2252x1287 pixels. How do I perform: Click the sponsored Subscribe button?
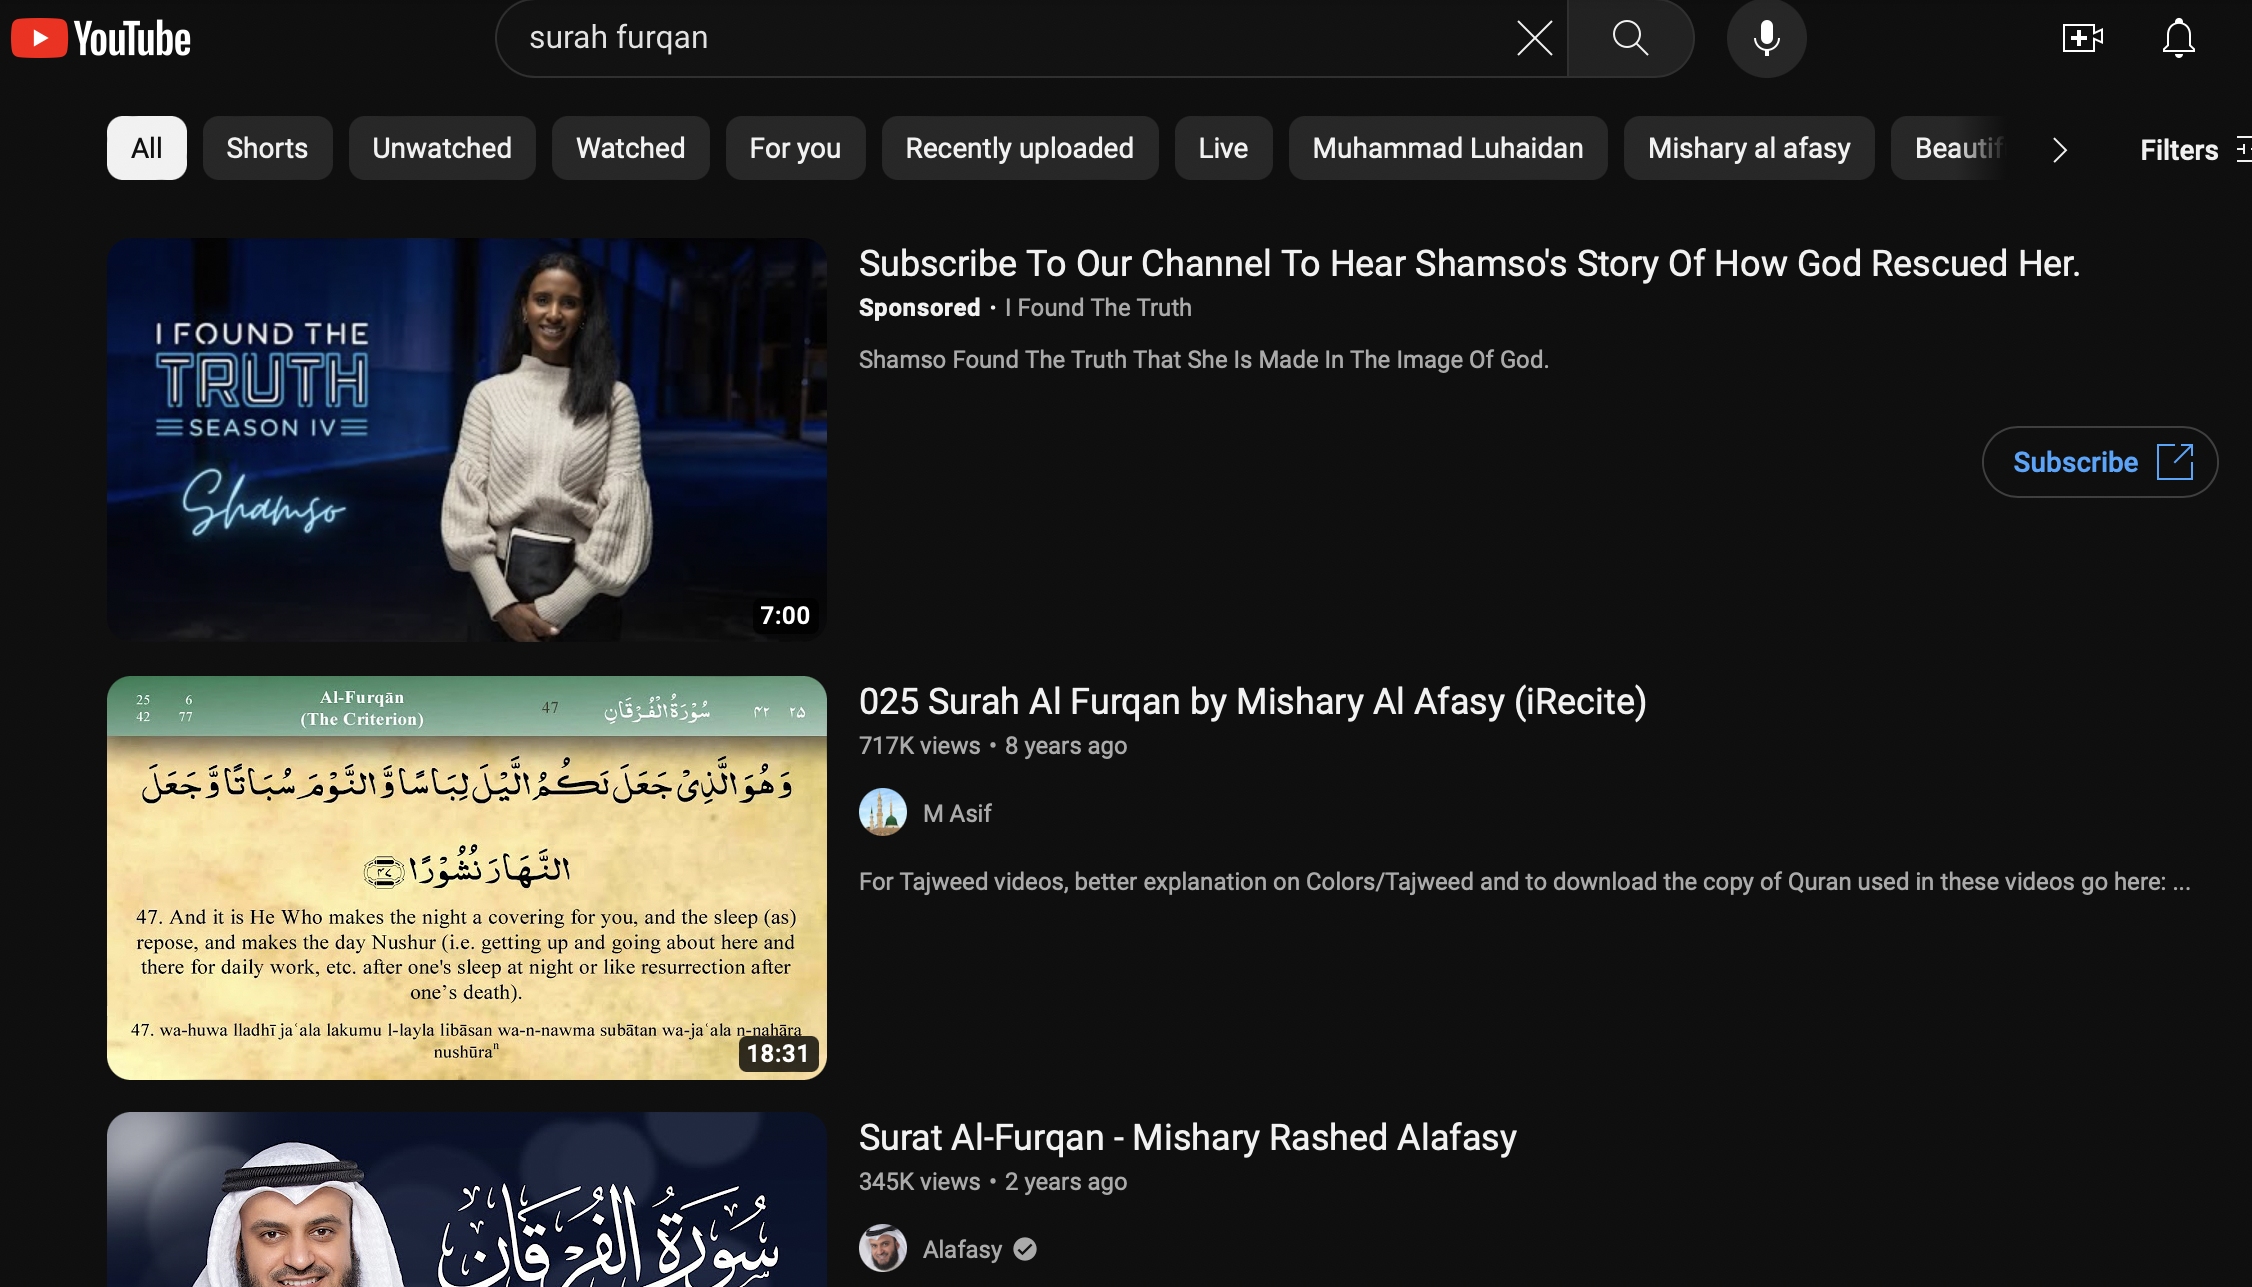2099,462
